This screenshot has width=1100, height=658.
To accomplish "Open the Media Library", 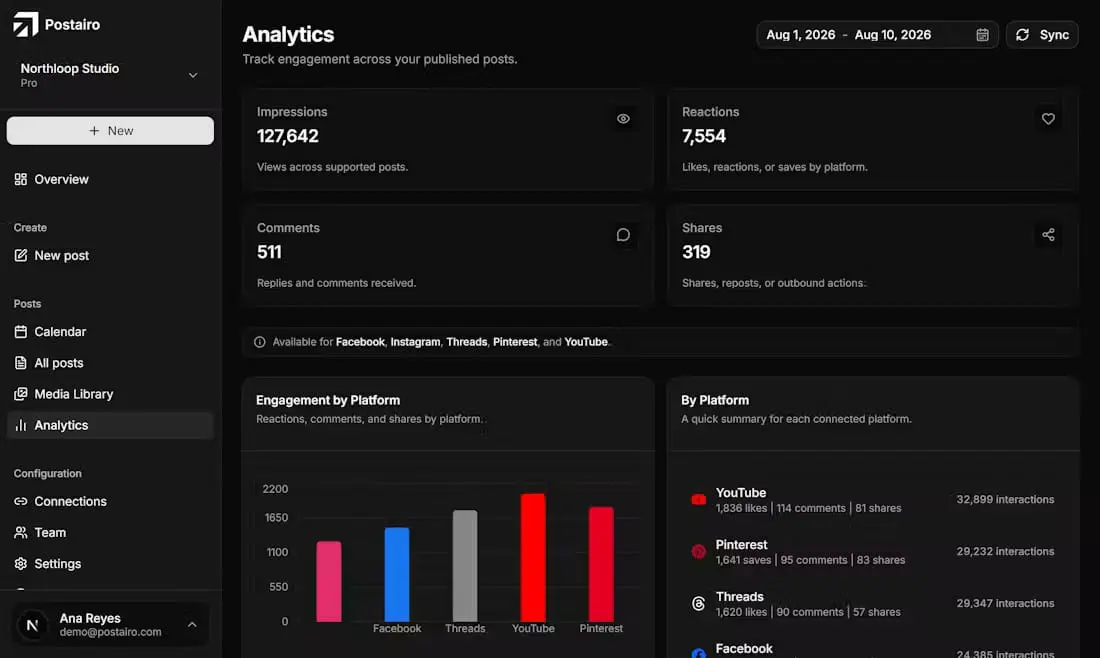I will click(x=110, y=394).
